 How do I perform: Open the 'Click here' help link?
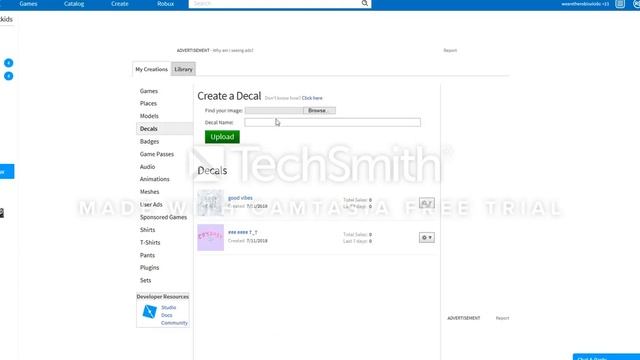click(x=312, y=98)
